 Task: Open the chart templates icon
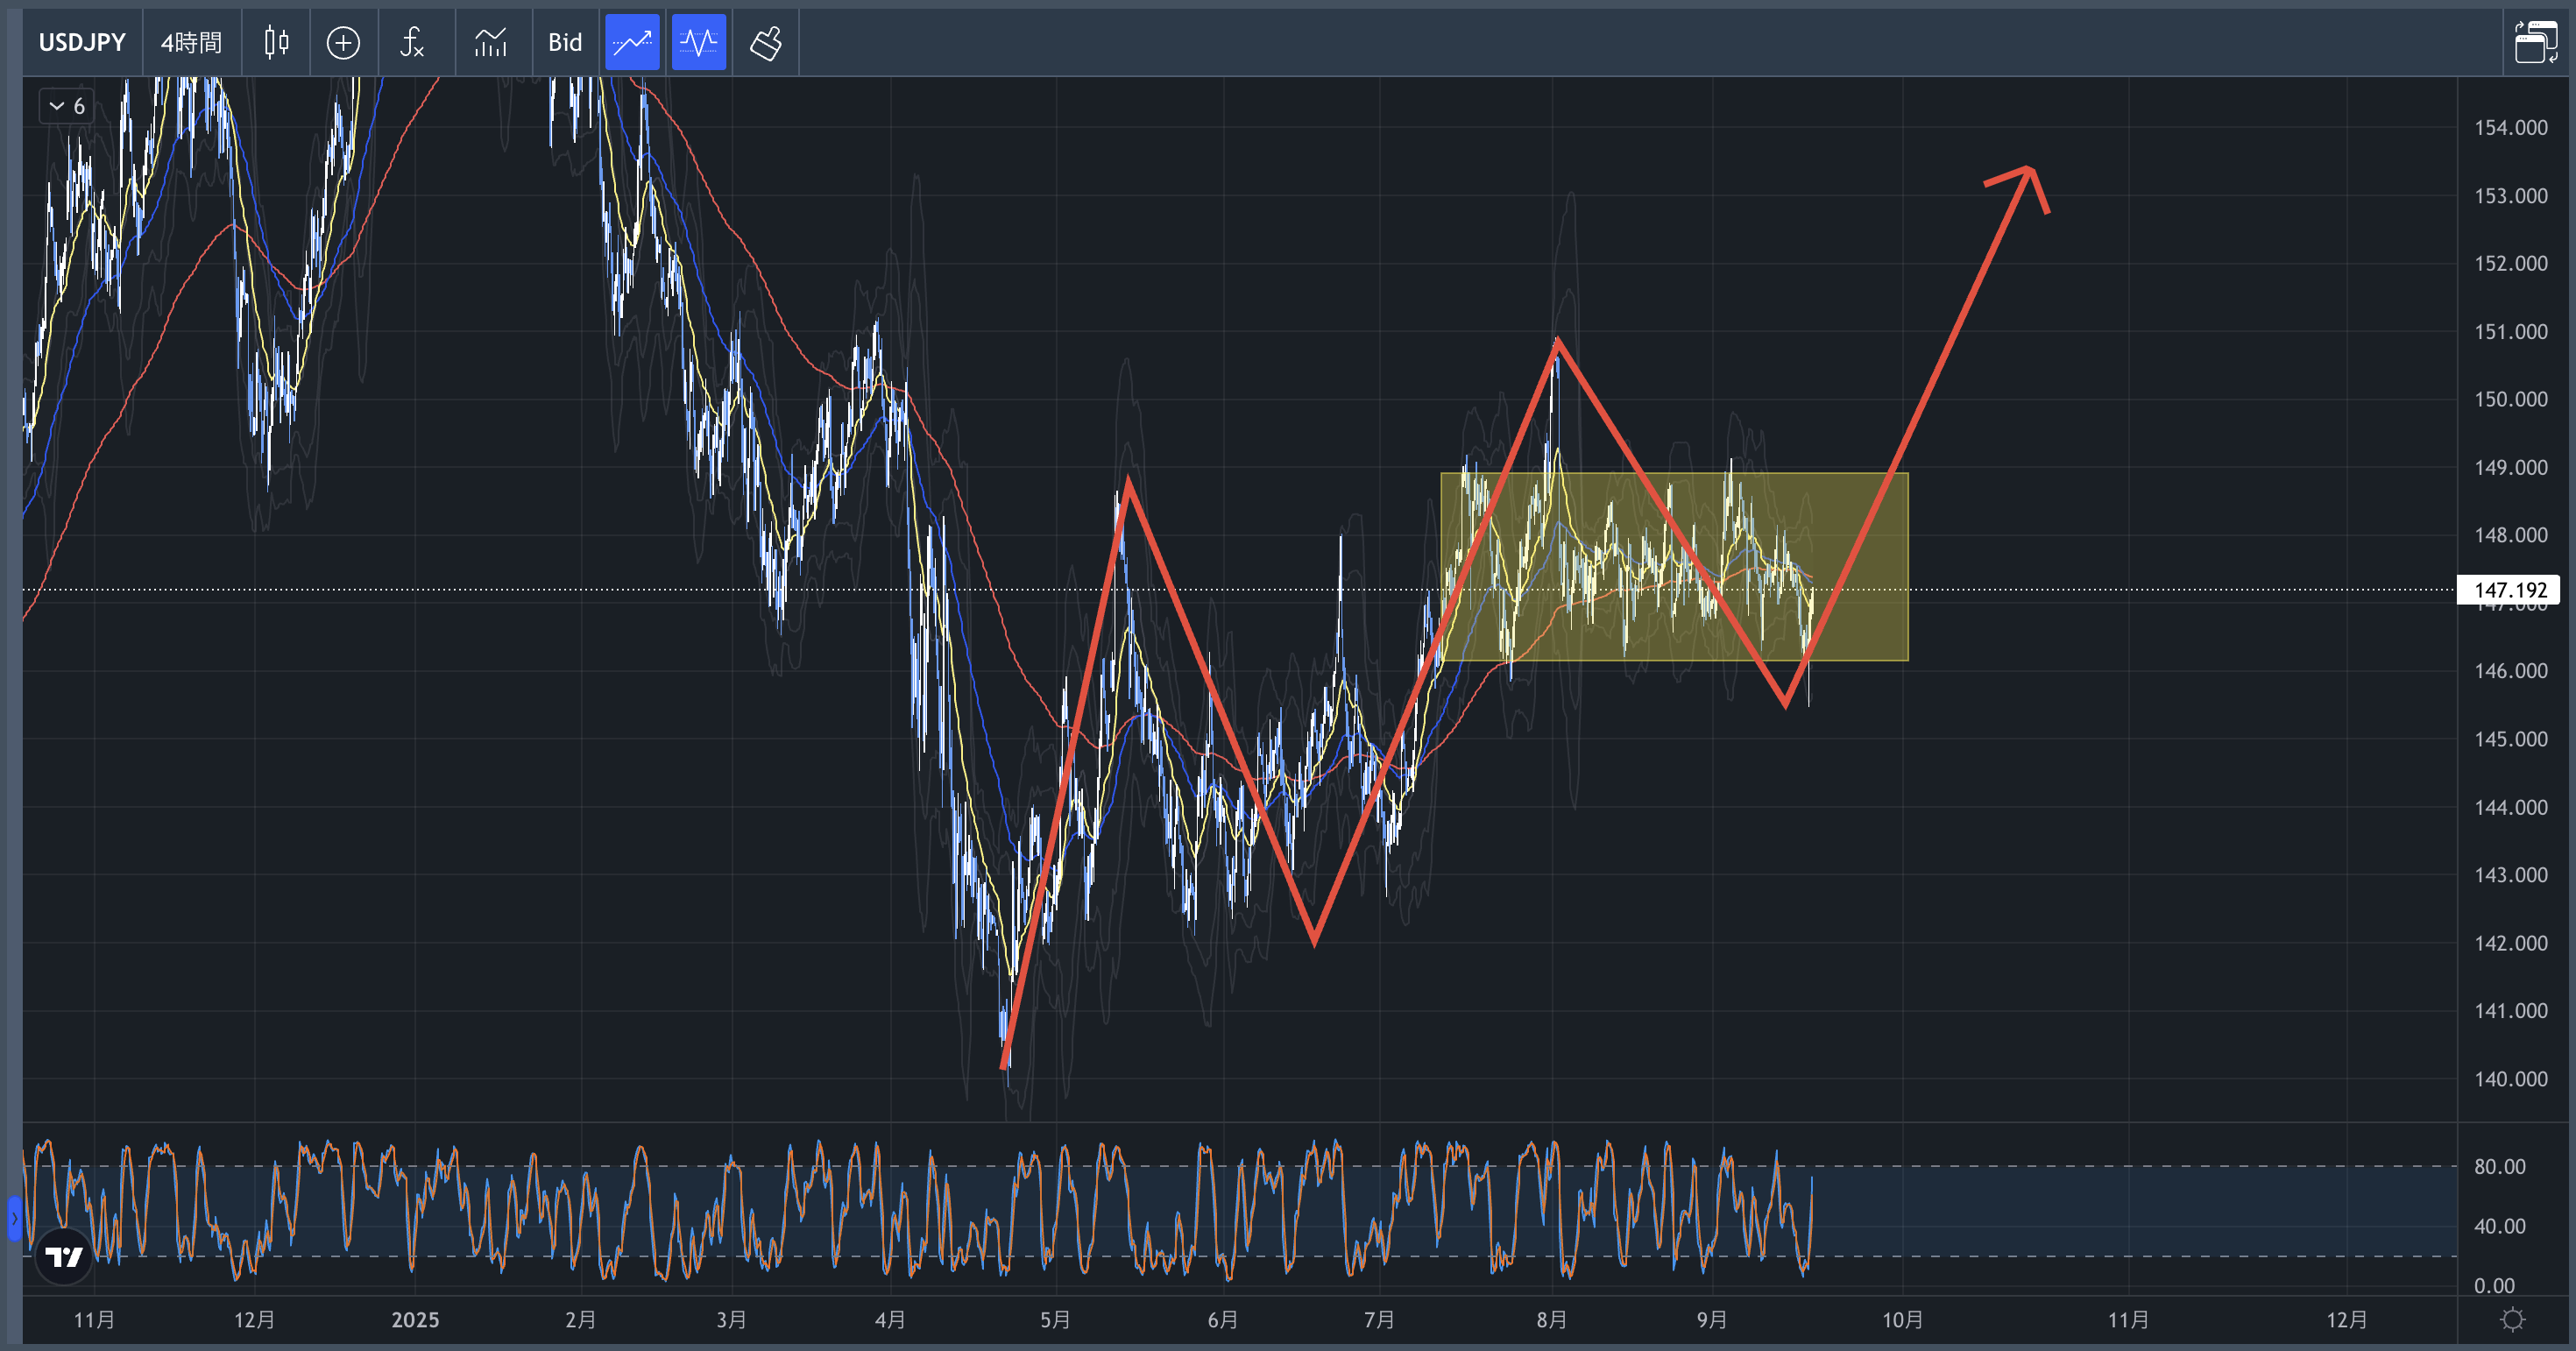[x=491, y=43]
